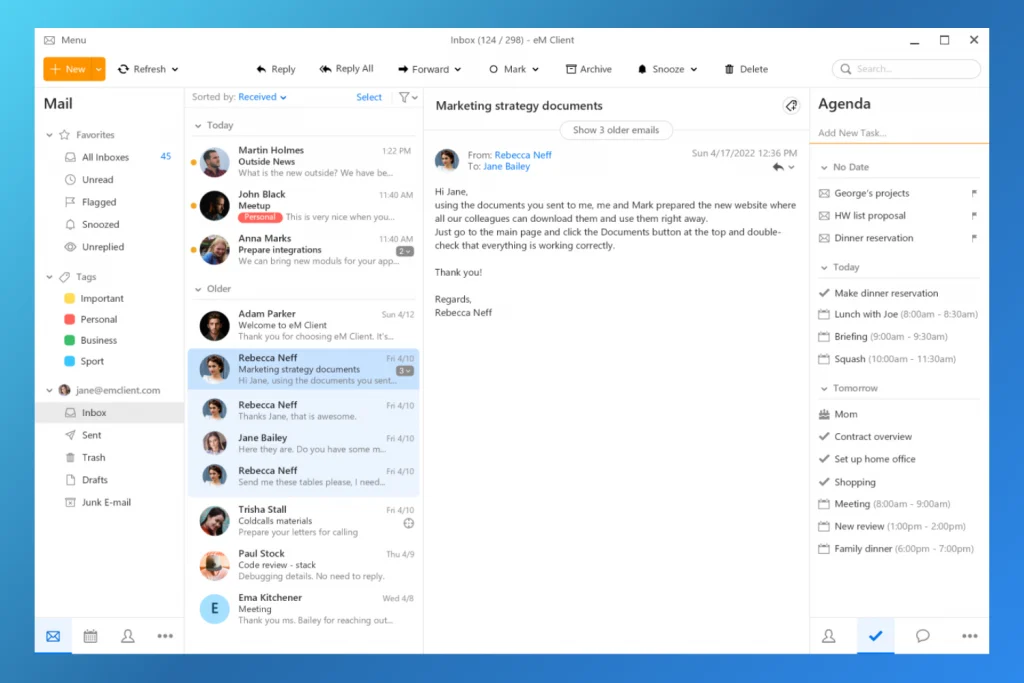This screenshot has width=1024, height=683.
Task: Click Show 3 older emails button
Action: [616, 130]
